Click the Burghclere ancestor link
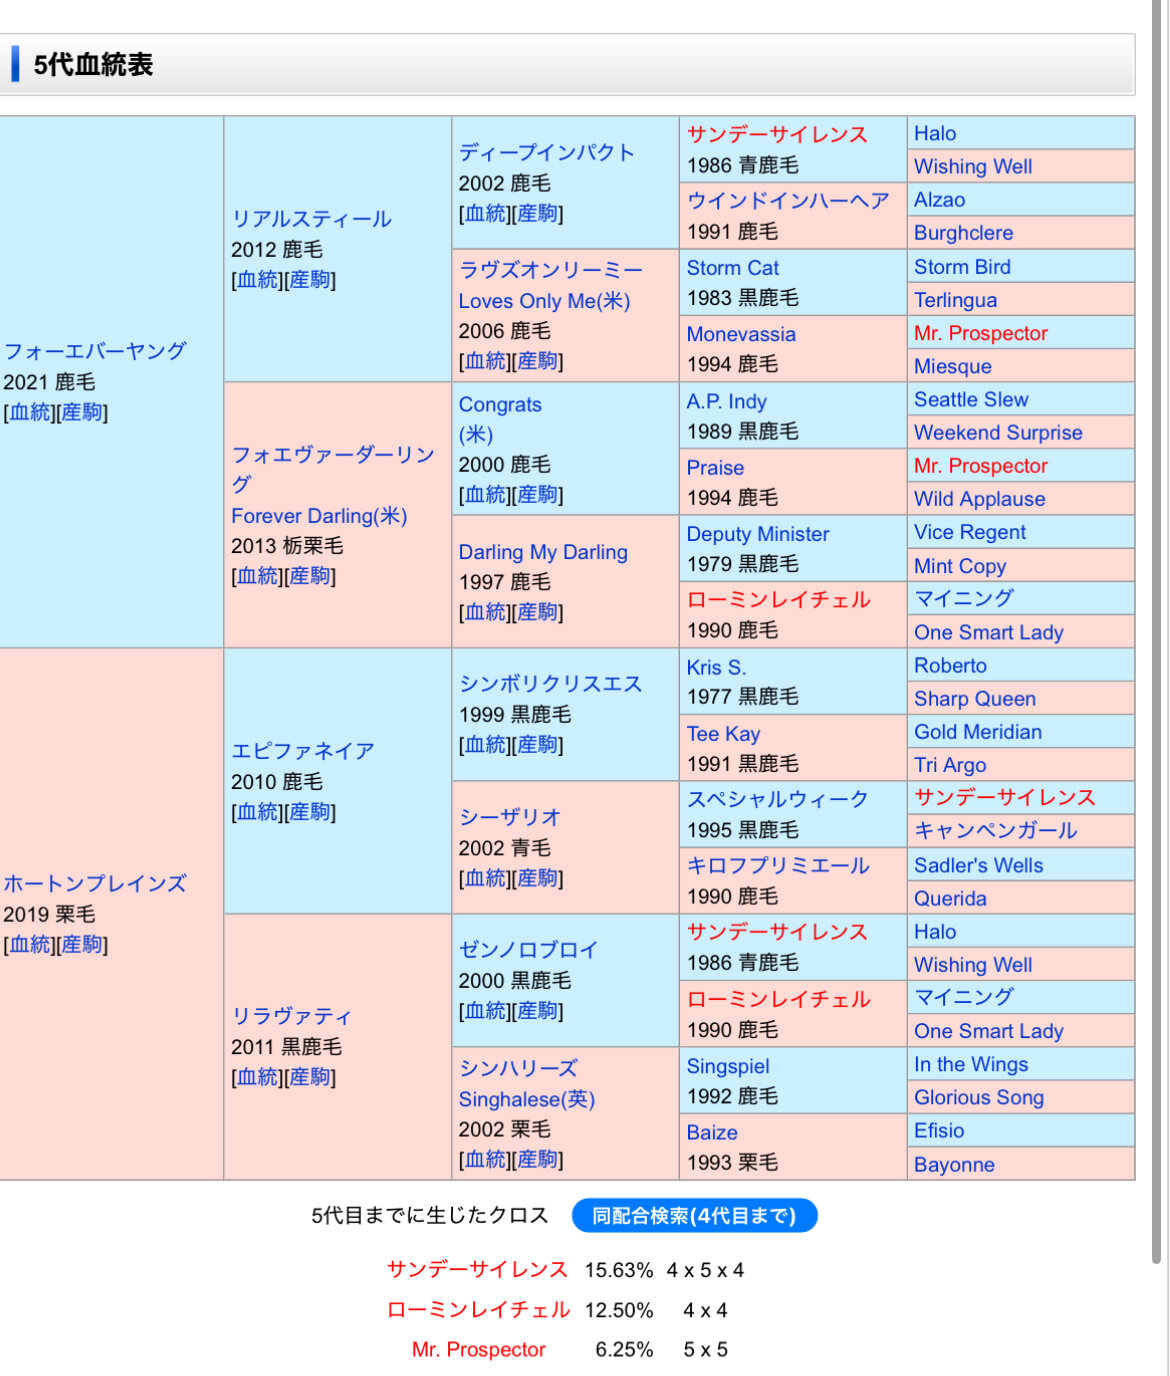 tap(964, 233)
